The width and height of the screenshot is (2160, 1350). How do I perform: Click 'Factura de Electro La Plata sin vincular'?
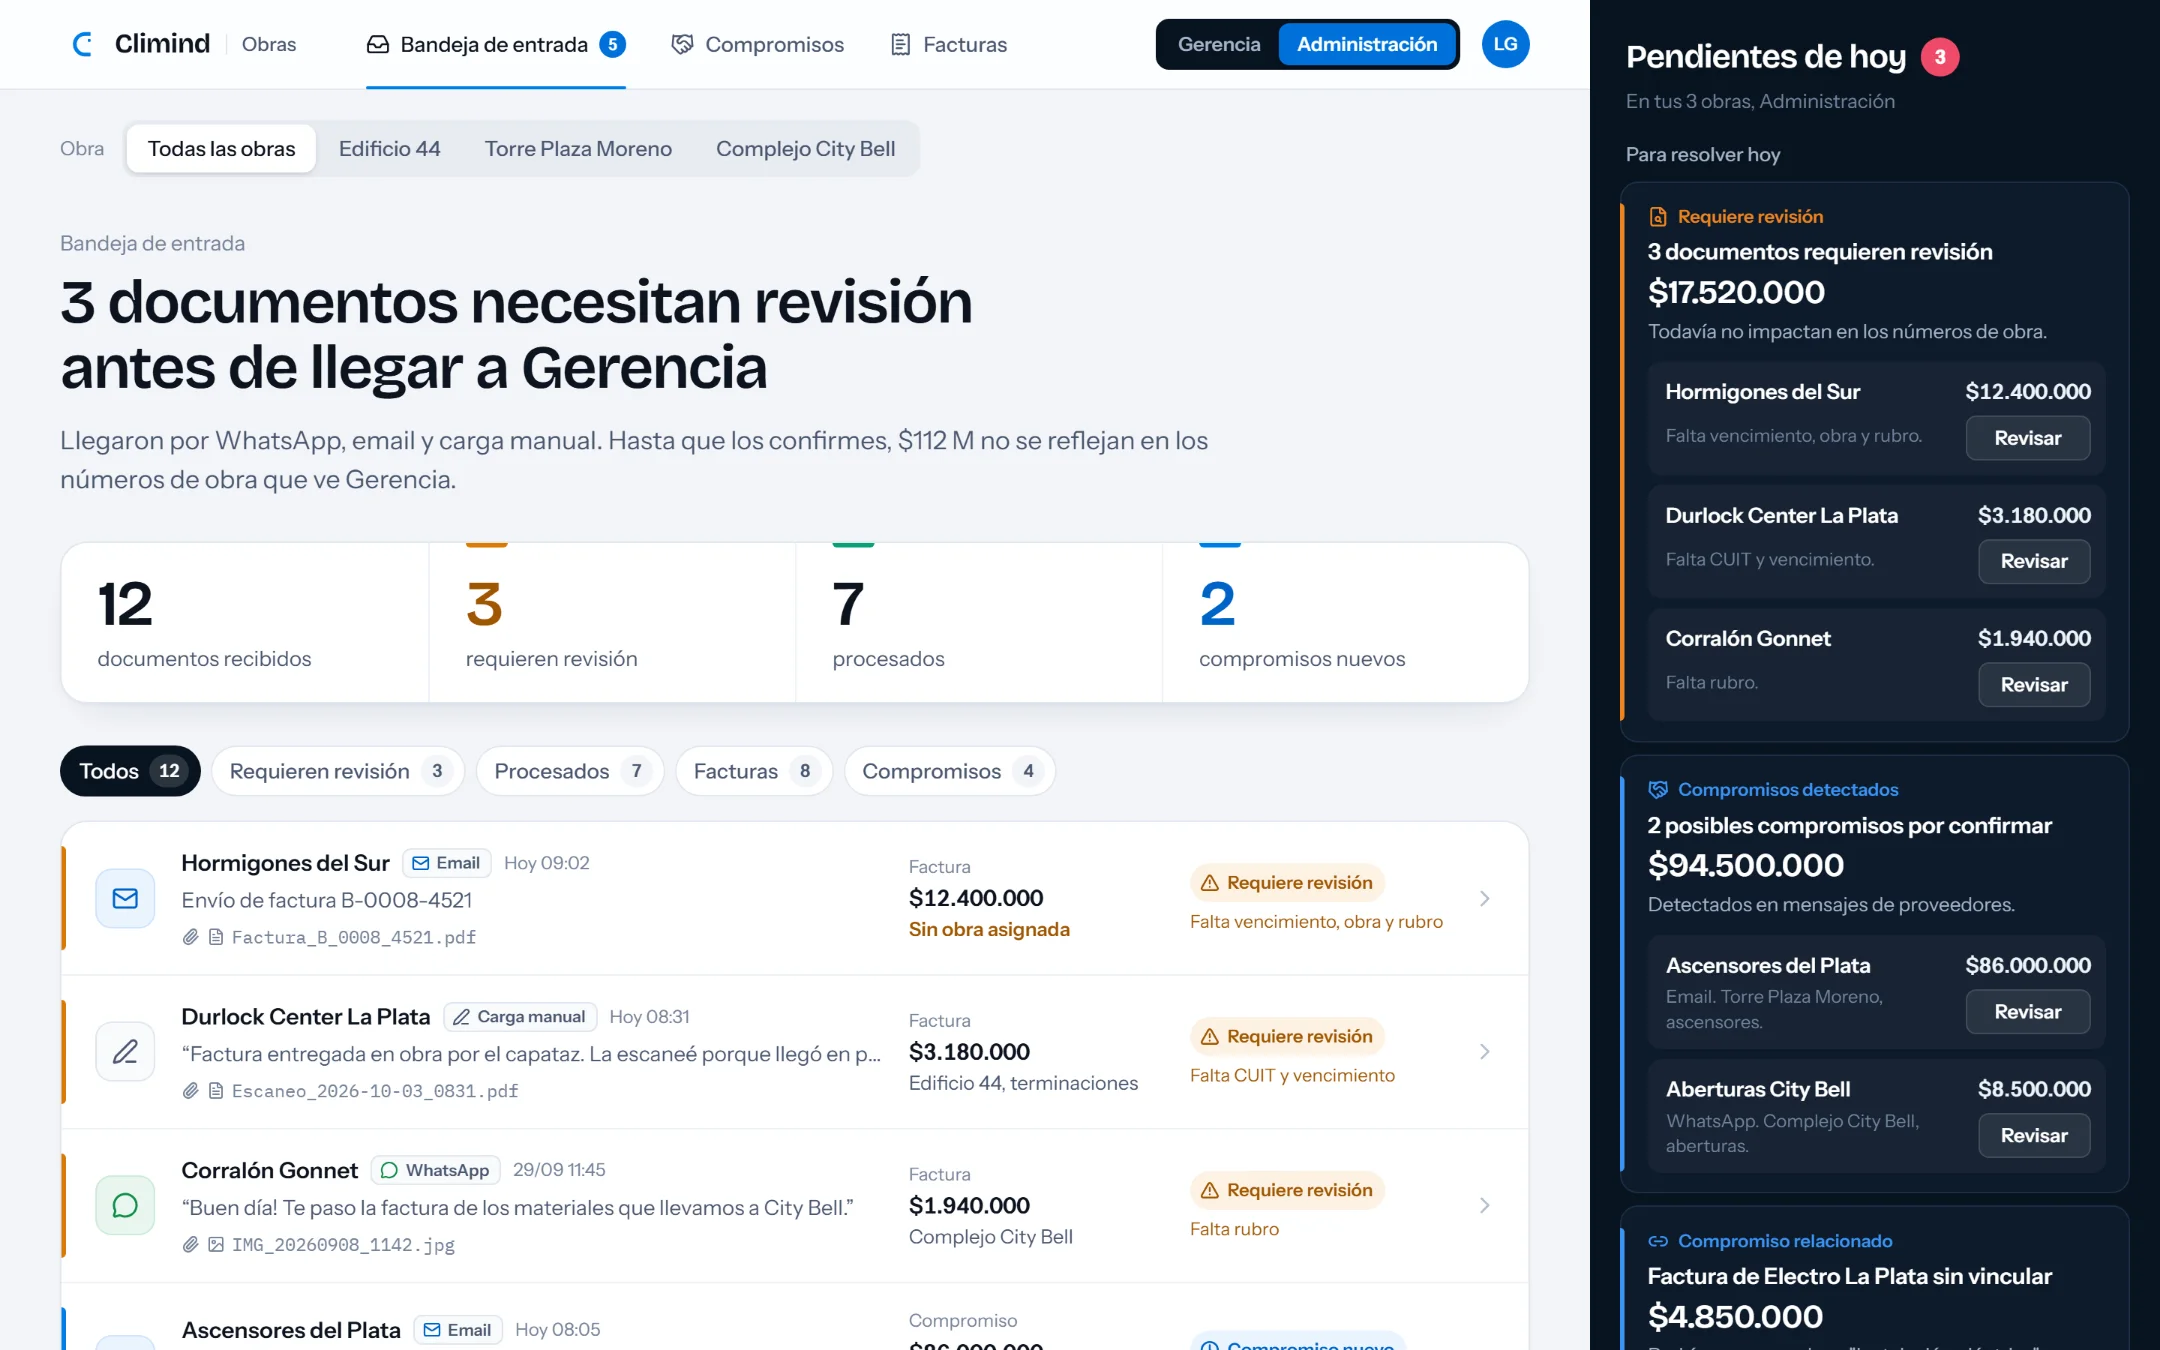[x=1849, y=1276]
